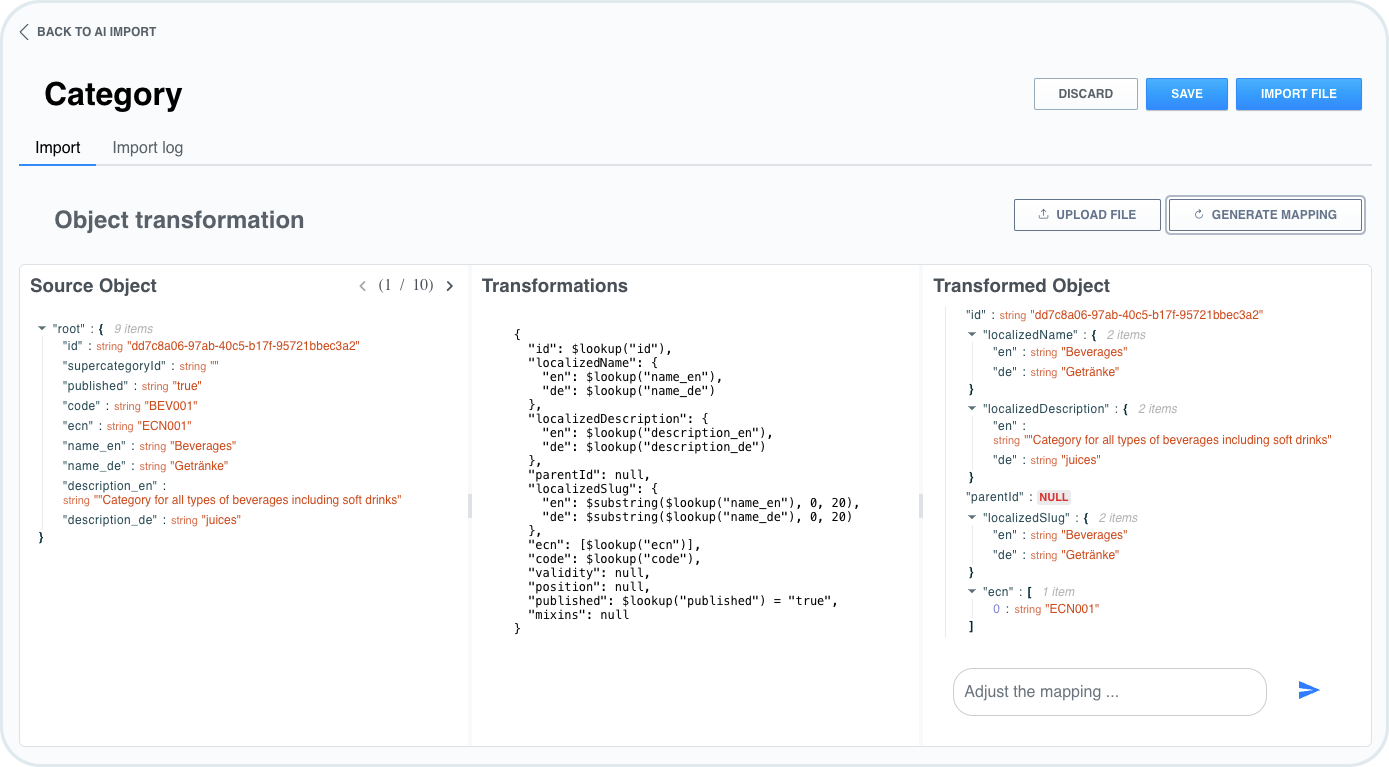The width and height of the screenshot is (1389, 767).
Task: Click the upload icon in Upload File
Action: tap(1044, 215)
